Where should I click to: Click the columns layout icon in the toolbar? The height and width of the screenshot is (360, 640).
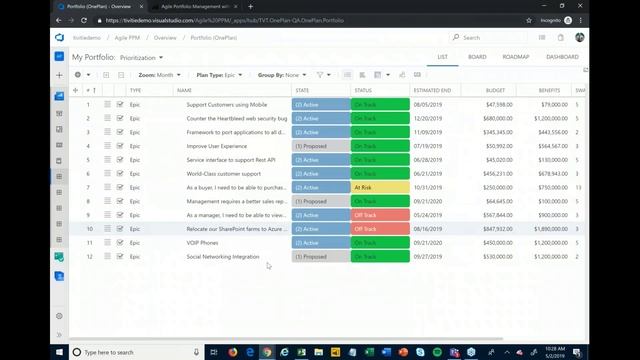pos(378,75)
